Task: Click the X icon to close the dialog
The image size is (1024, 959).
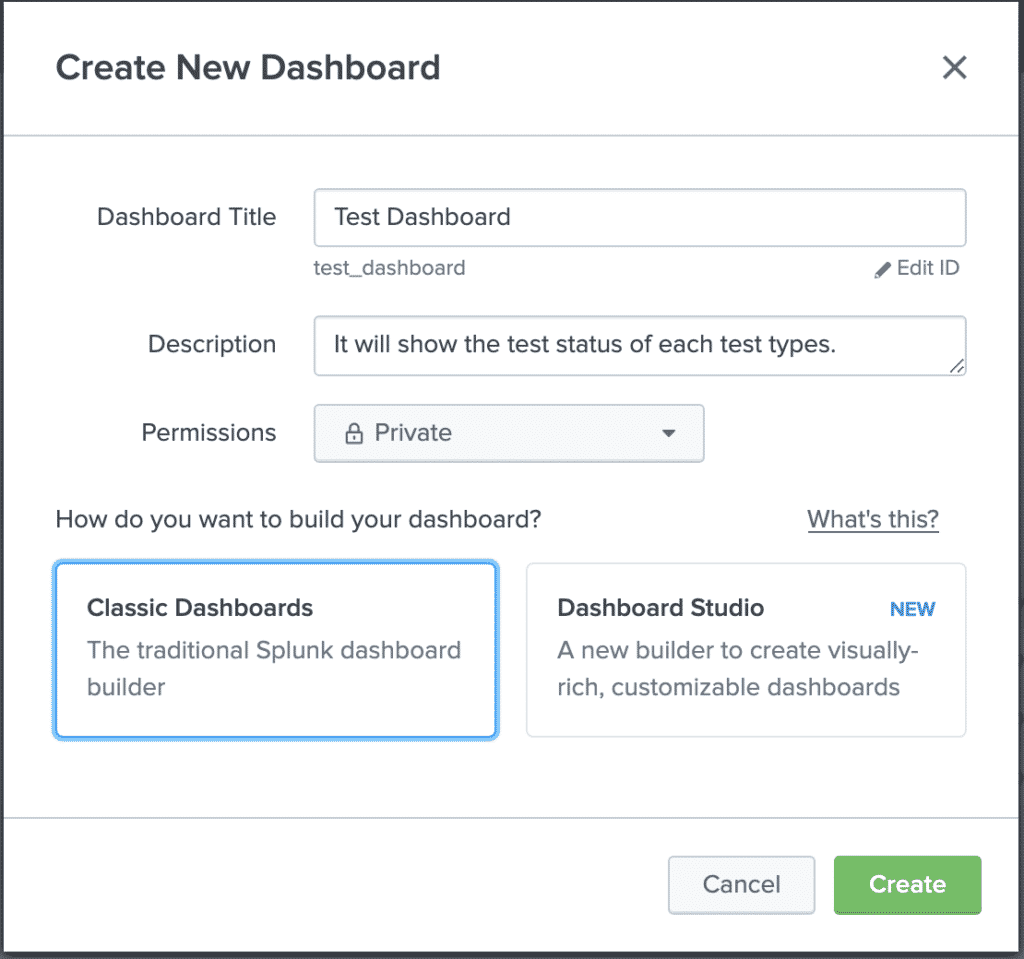Action: click(955, 67)
